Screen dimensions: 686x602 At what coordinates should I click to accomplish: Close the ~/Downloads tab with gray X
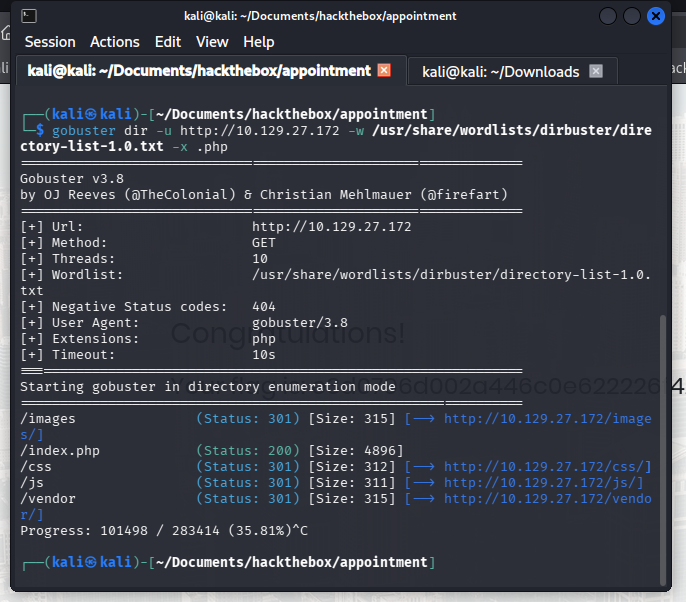(596, 71)
